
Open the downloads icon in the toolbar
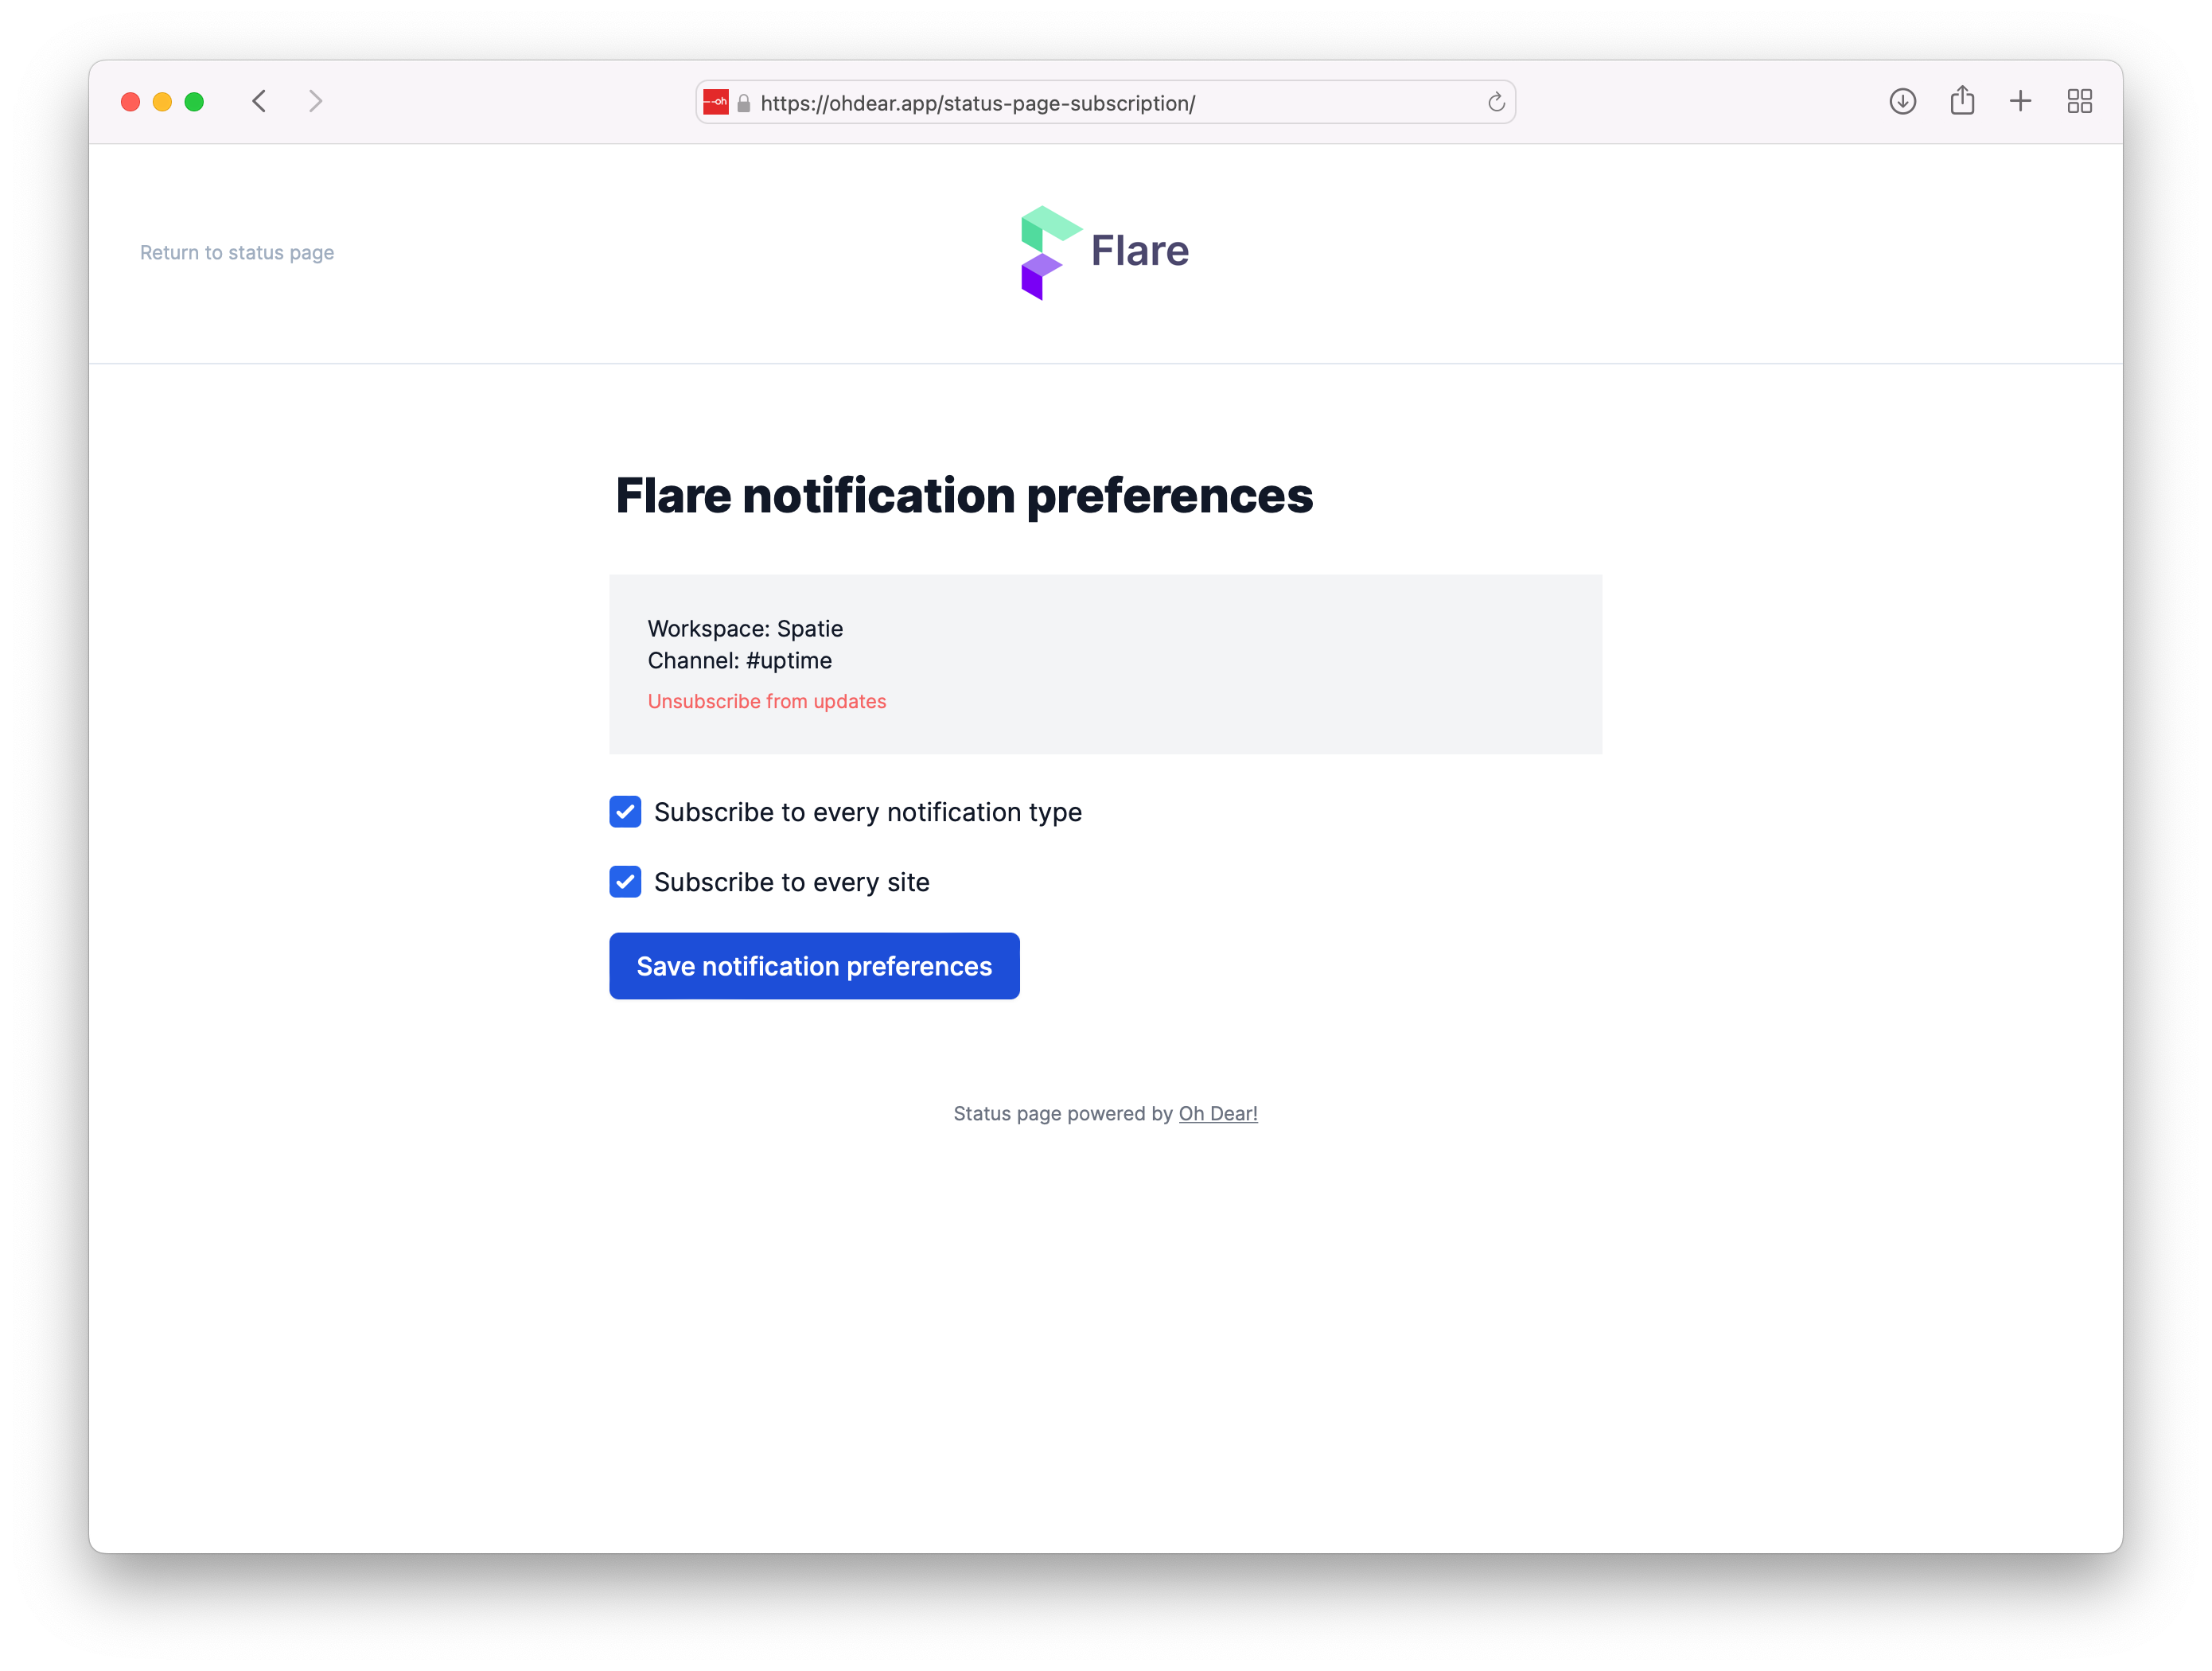(x=1902, y=101)
